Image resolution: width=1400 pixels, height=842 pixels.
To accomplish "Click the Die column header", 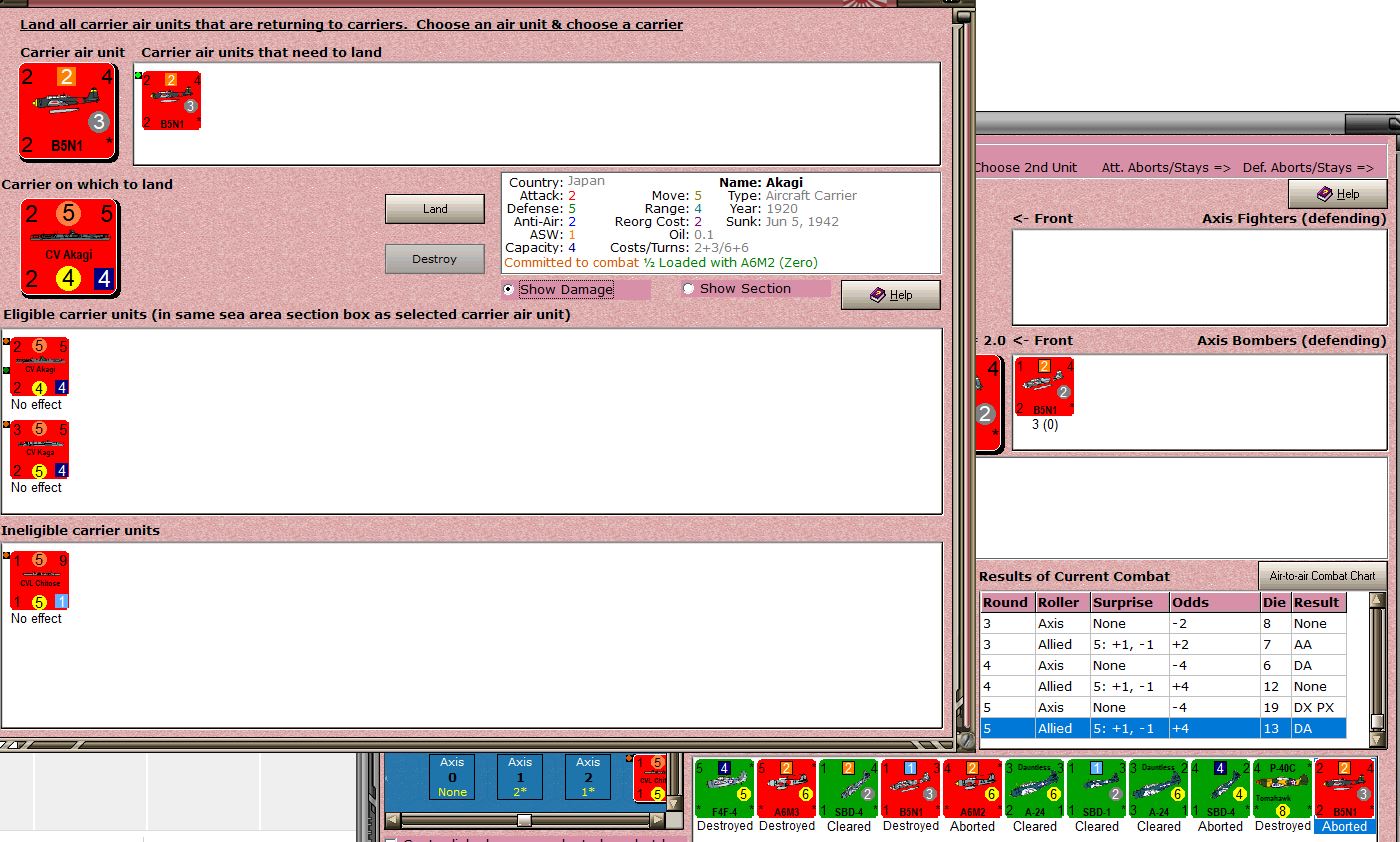I will 1275,602.
